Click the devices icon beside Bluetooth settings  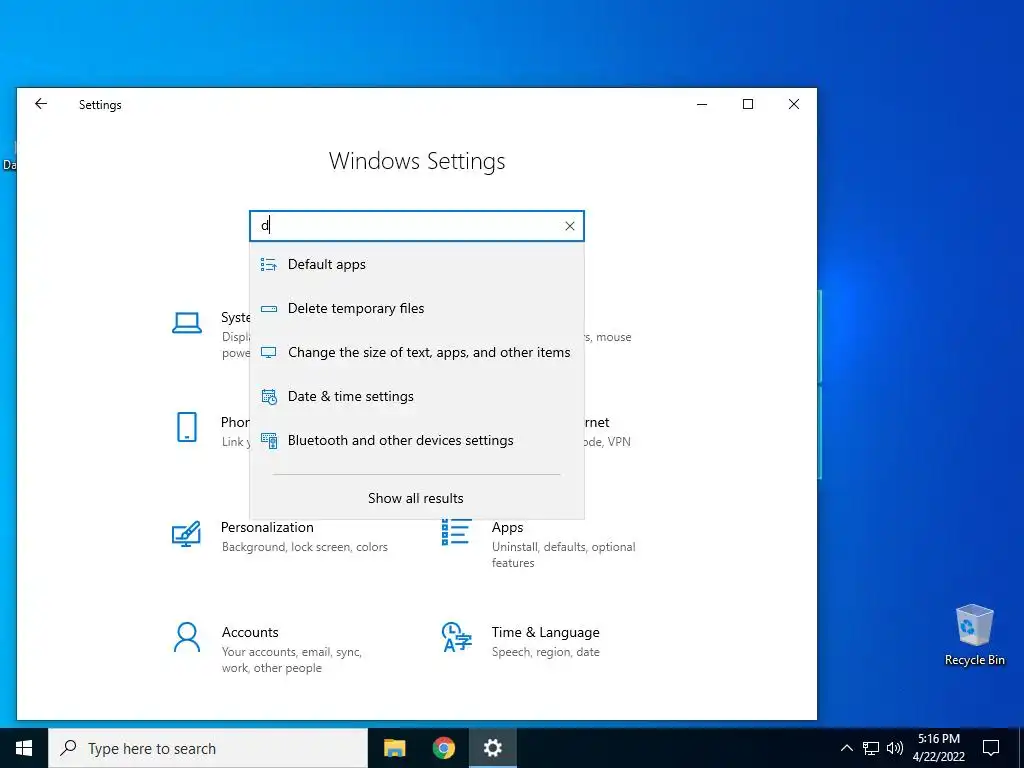(x=268, y=441)
